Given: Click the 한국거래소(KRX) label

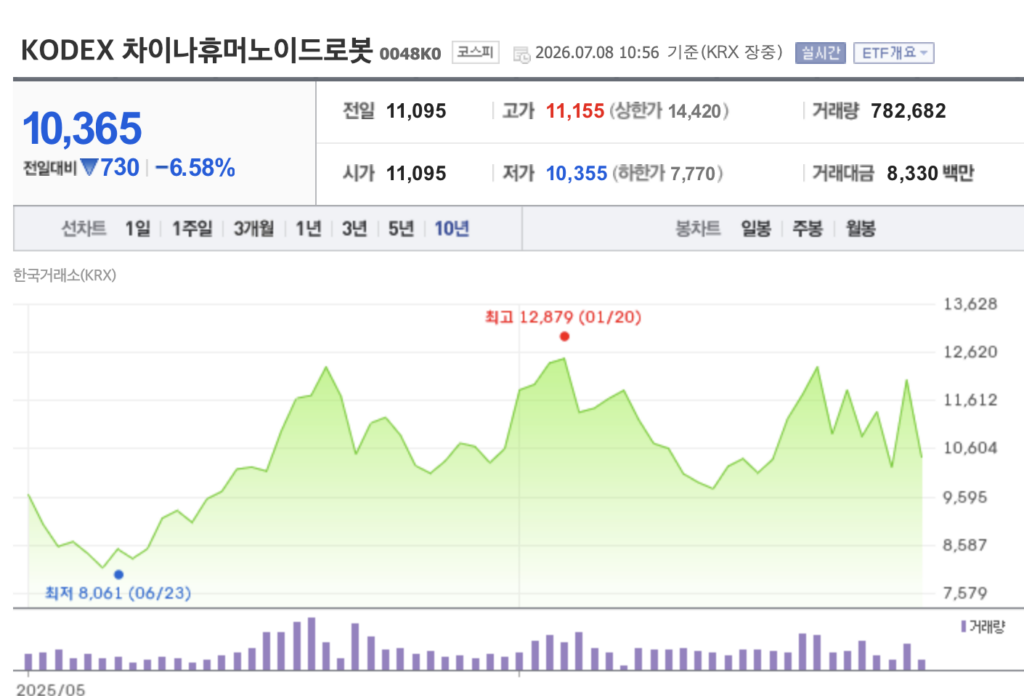Looking at the screenshot, I should click(65, 275).
